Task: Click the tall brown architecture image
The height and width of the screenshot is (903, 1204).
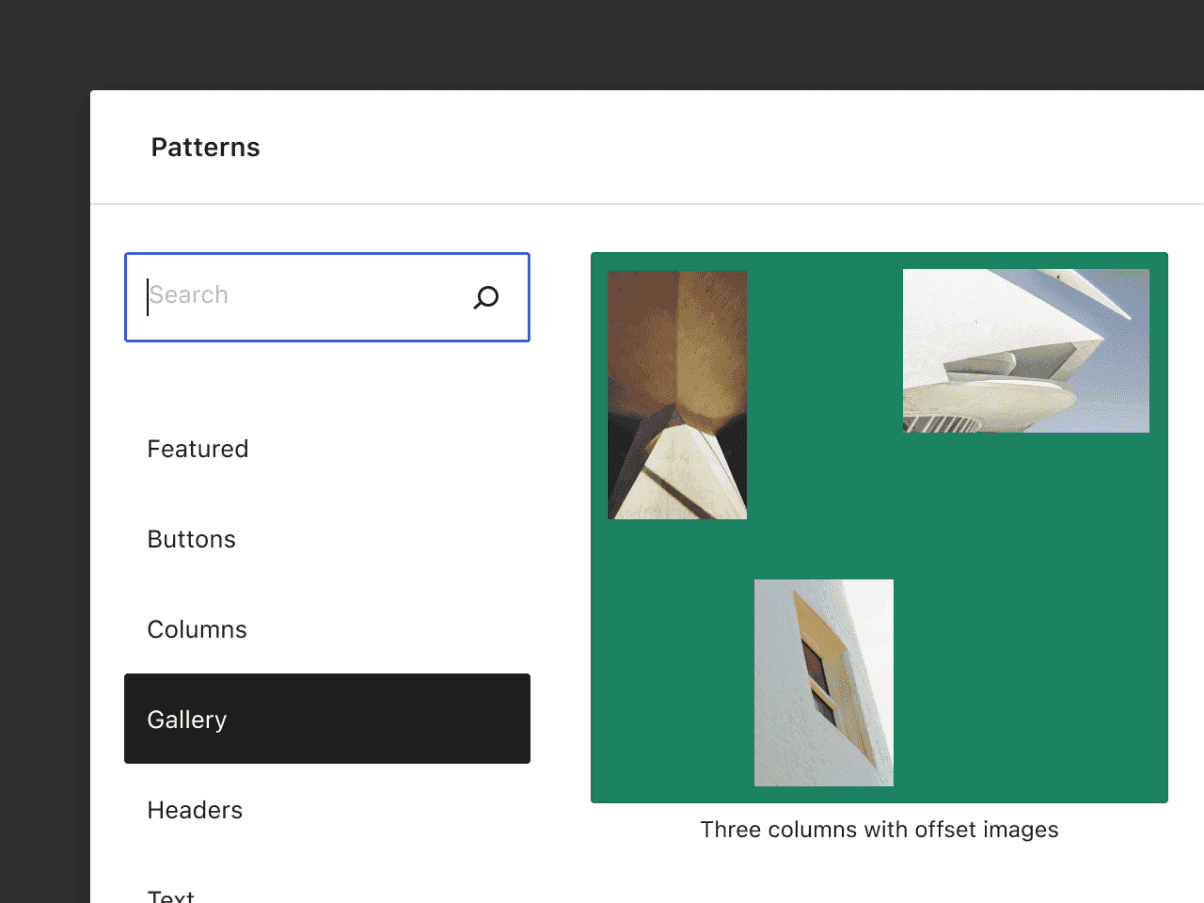Action: pyautogui.click(x=677, y=394)
